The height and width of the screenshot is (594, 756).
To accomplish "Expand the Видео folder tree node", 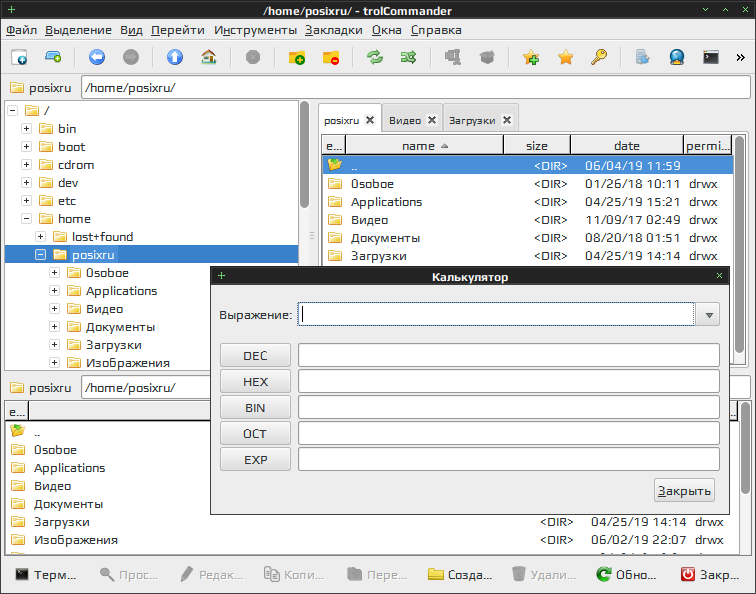I will 55,309.
